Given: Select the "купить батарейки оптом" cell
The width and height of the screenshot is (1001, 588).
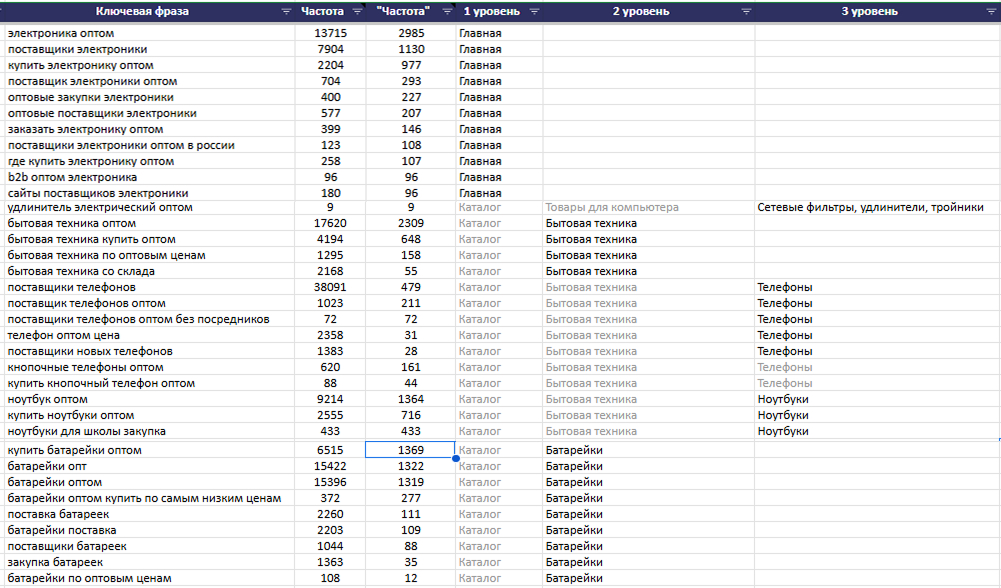Looking at the screenshot, I should pyautogui.click(x=74, y=450).
